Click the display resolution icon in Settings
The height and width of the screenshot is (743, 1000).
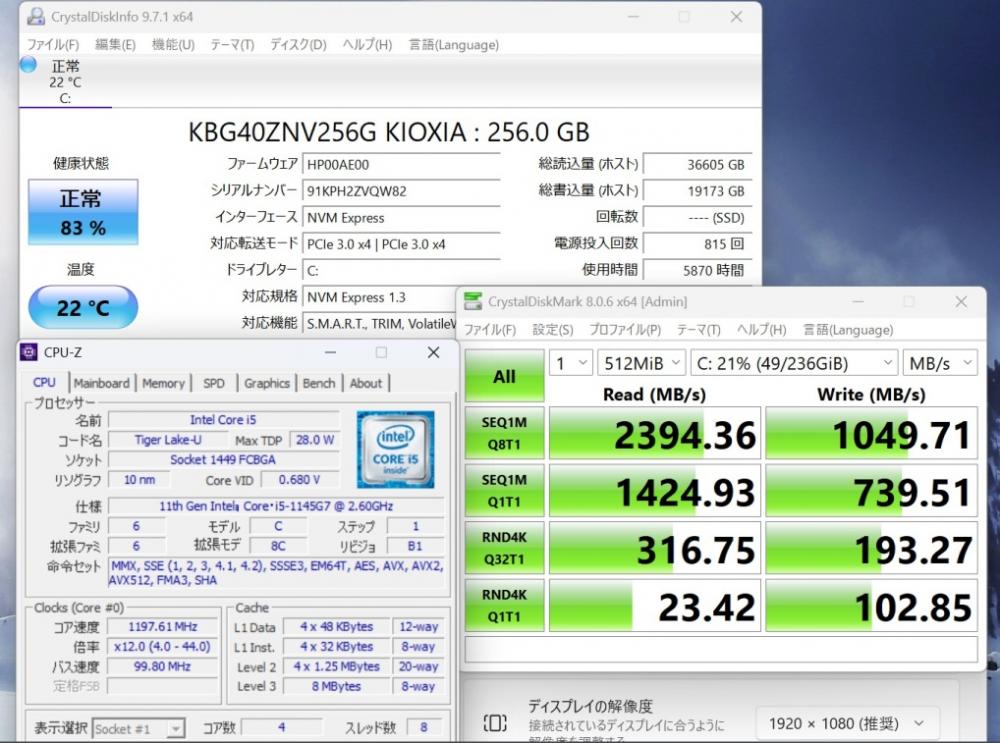pyautogui.click(x=495, y=723)
